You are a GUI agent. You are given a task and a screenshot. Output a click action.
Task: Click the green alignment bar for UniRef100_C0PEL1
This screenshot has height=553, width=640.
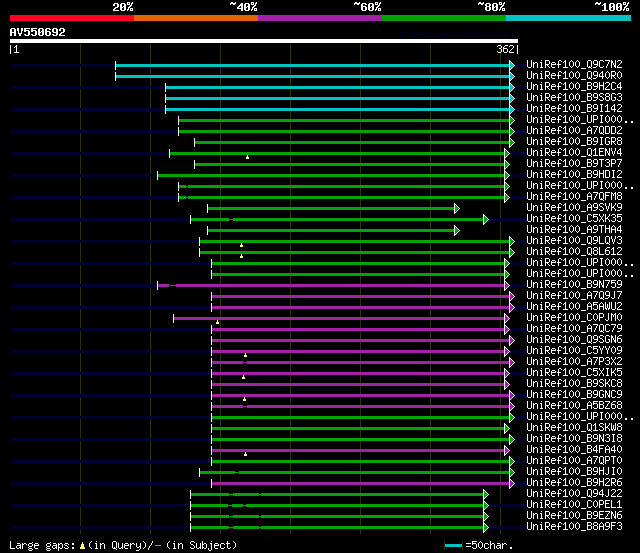tap(337, 506)
